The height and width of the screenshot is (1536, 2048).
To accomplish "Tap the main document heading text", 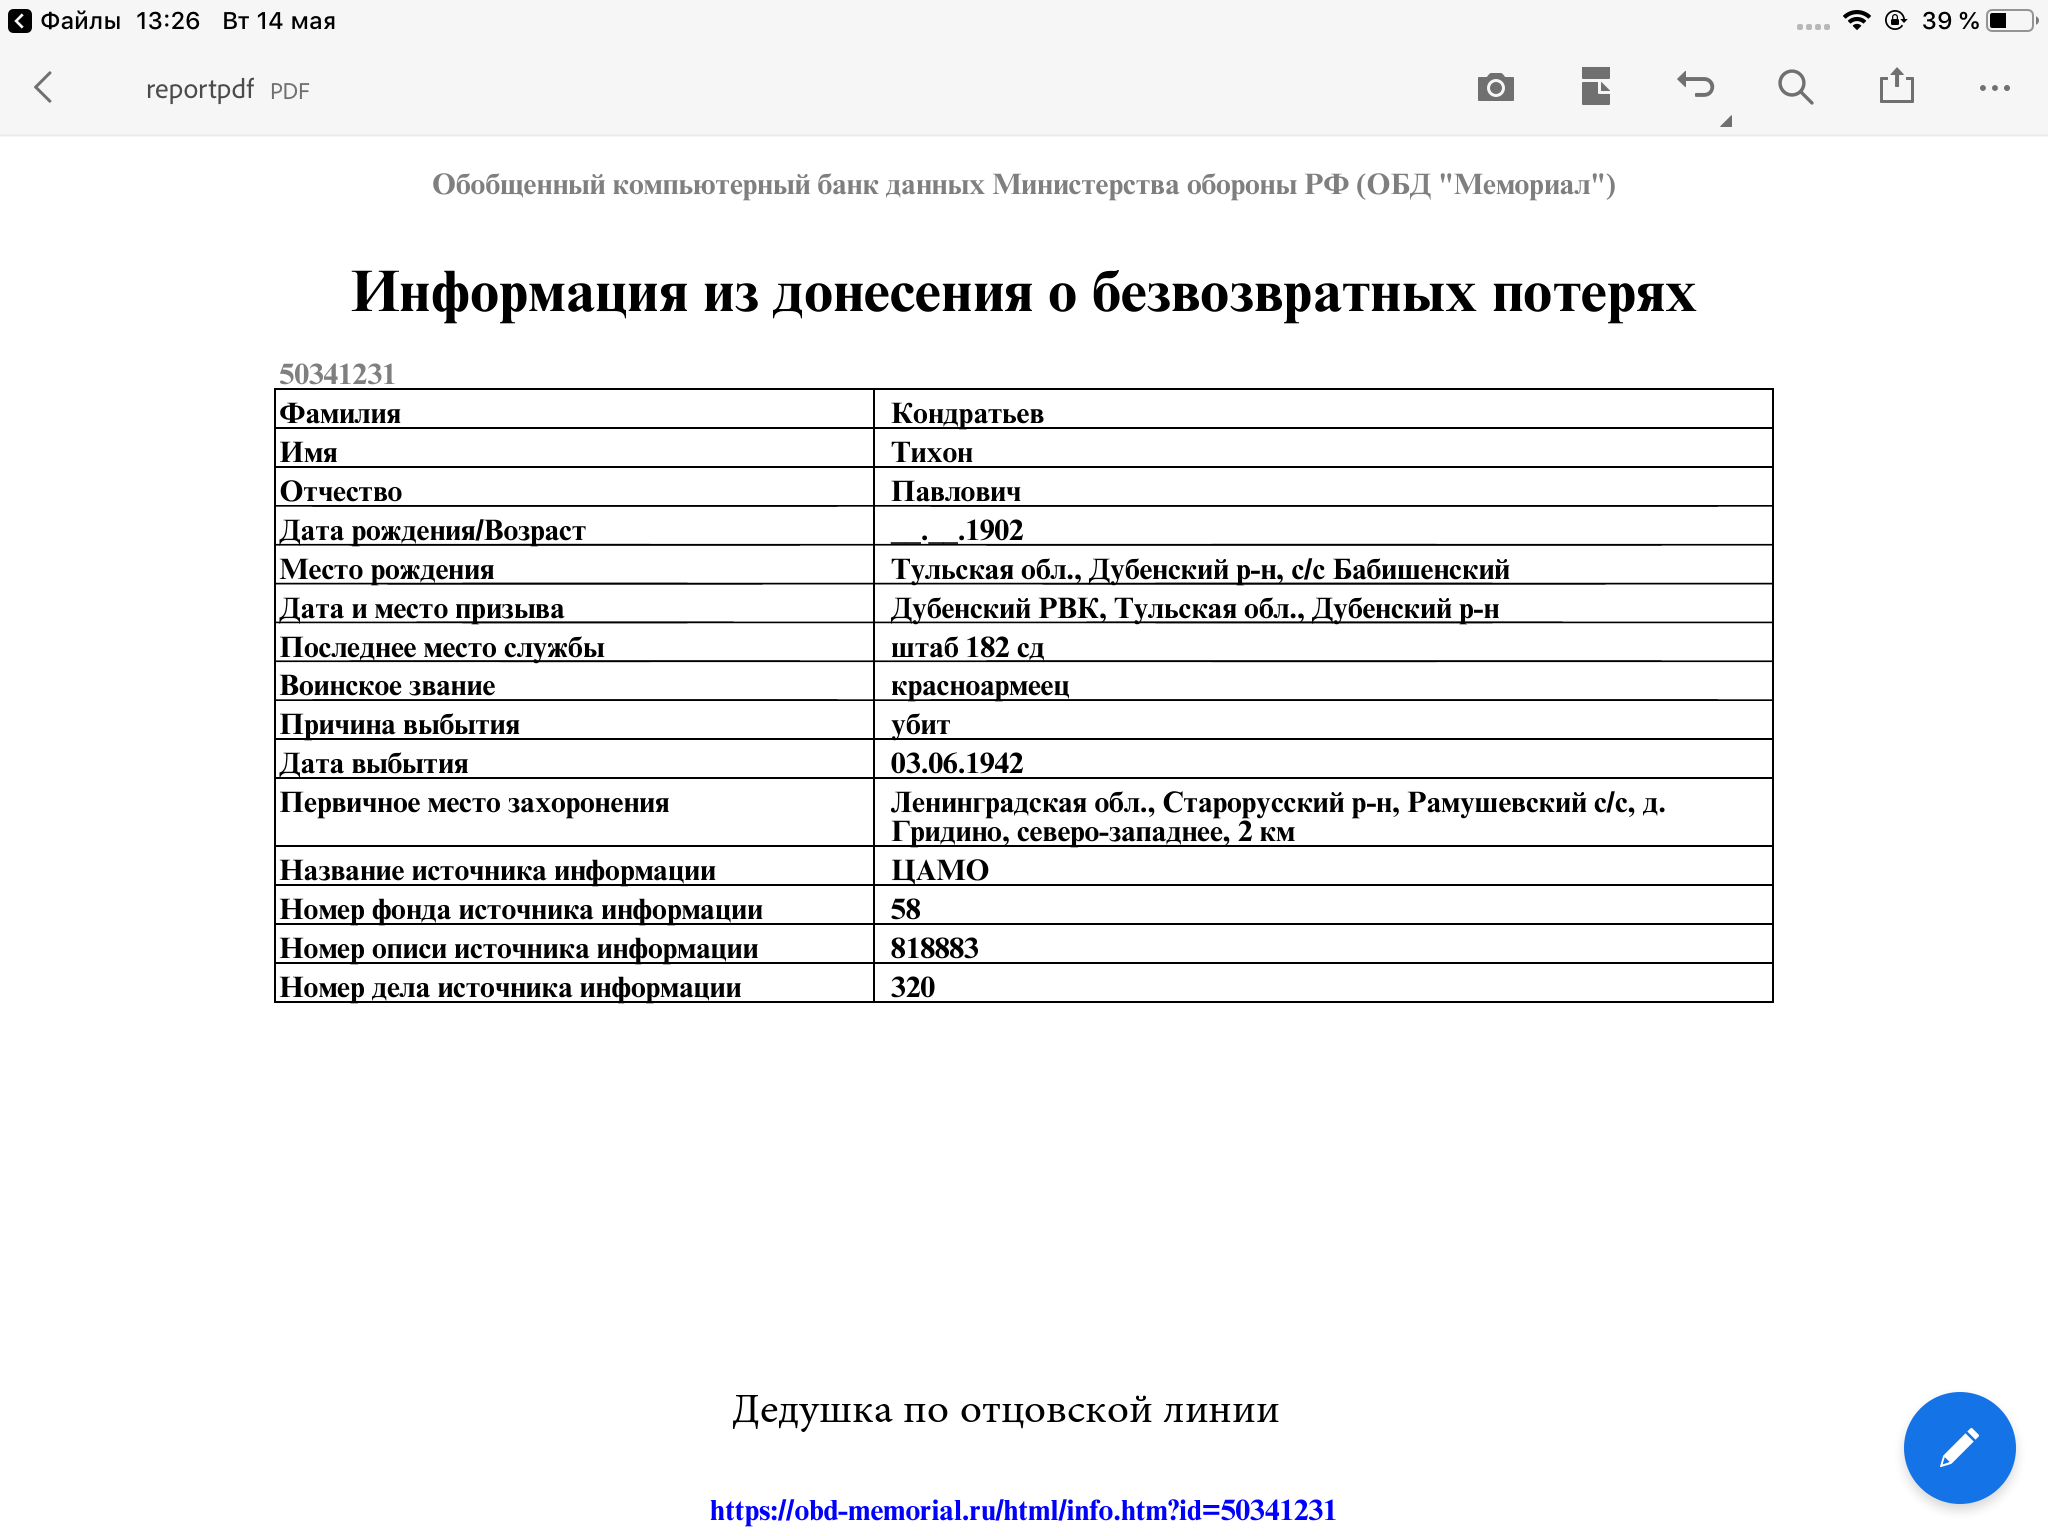I will [x=1023, y=292].
